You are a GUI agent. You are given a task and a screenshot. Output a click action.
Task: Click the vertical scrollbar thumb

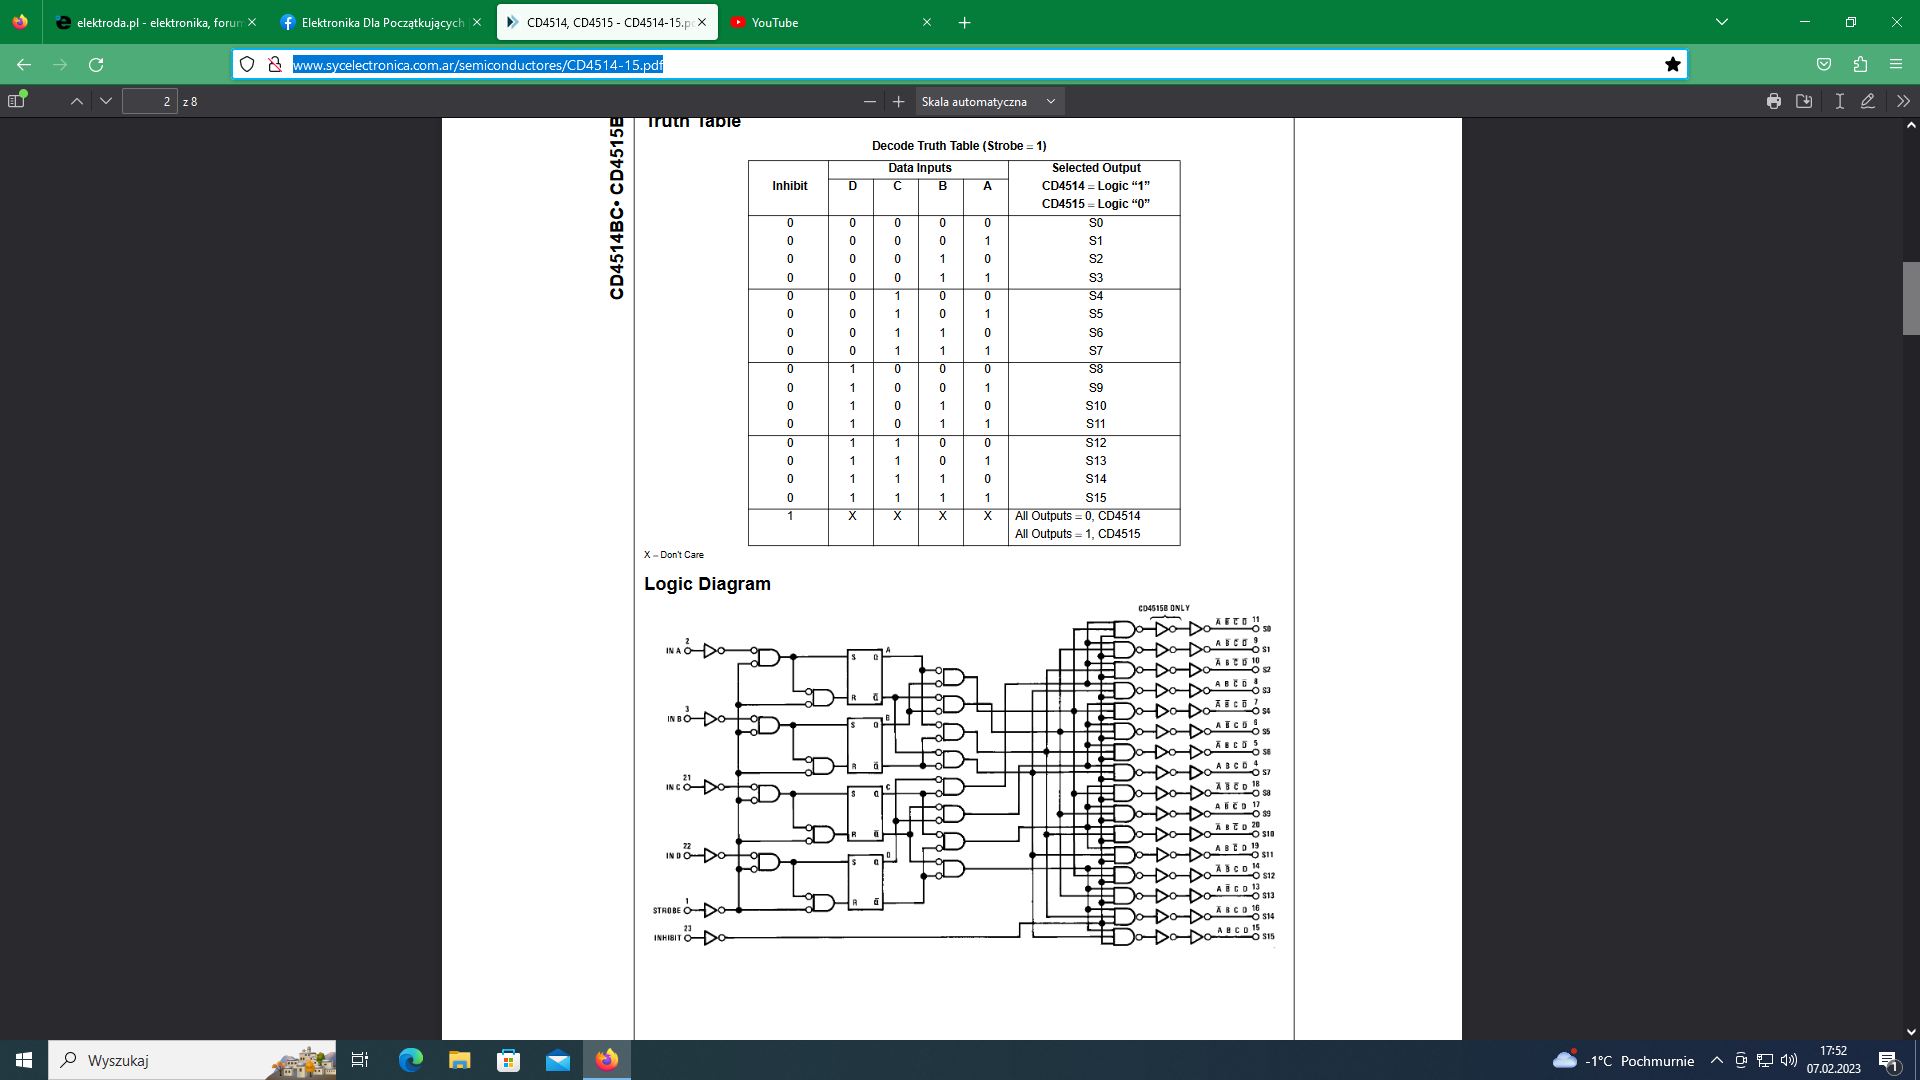coord(1911,298)
